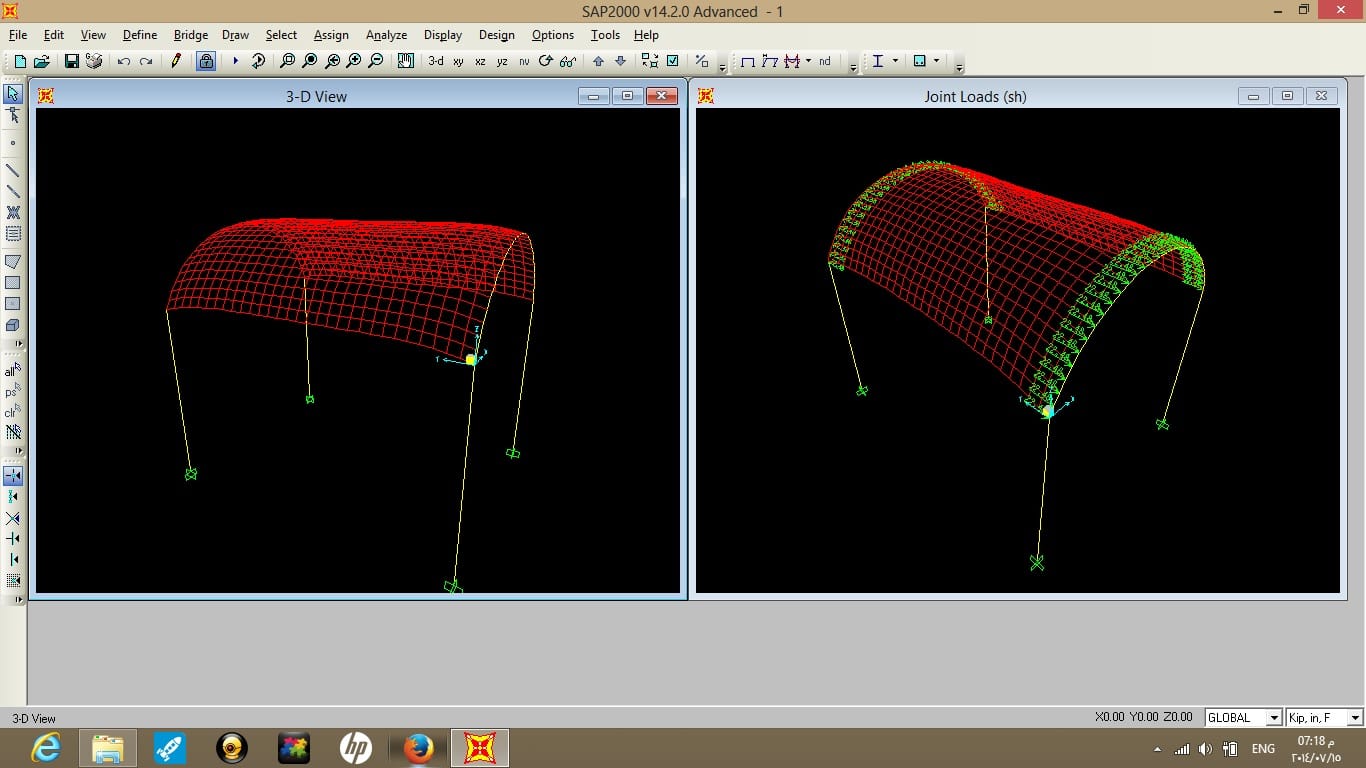
Task: Open the GLOBAL coordinate system dropdown
Action: pyautogui.click(x=1274, y=717)
